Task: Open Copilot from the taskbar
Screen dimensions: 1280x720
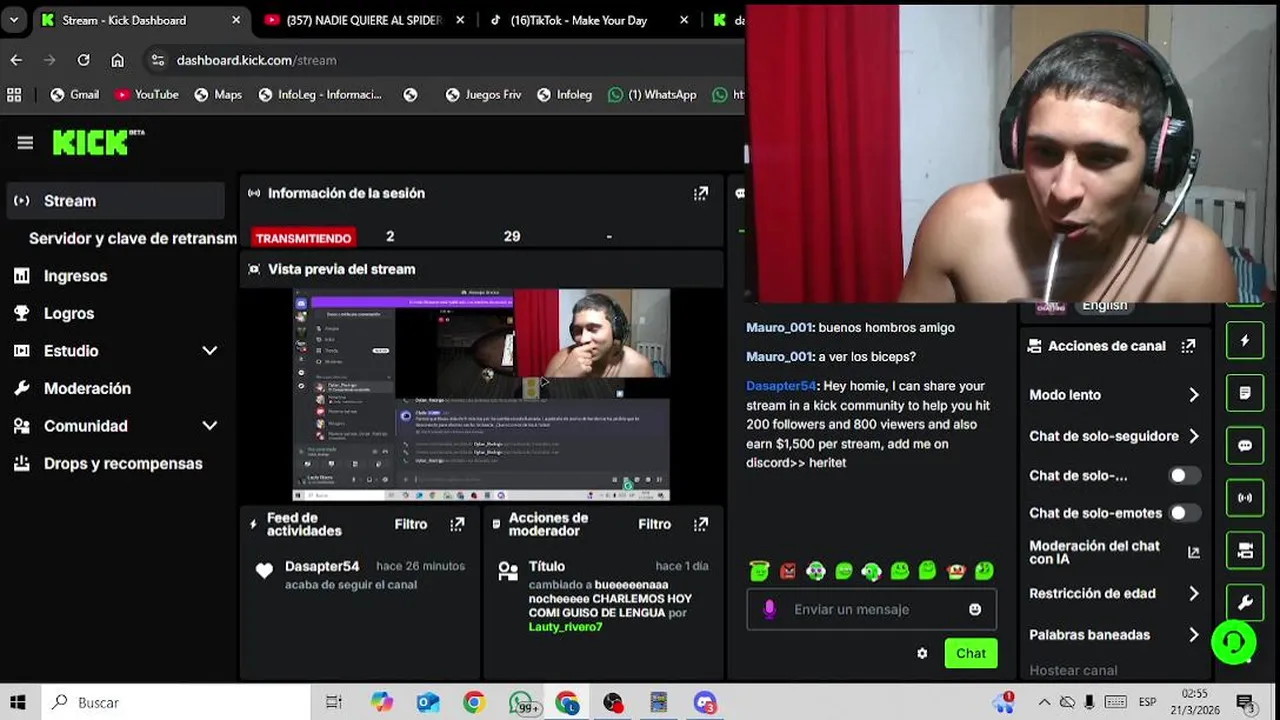Action: (x=382, y=703)
